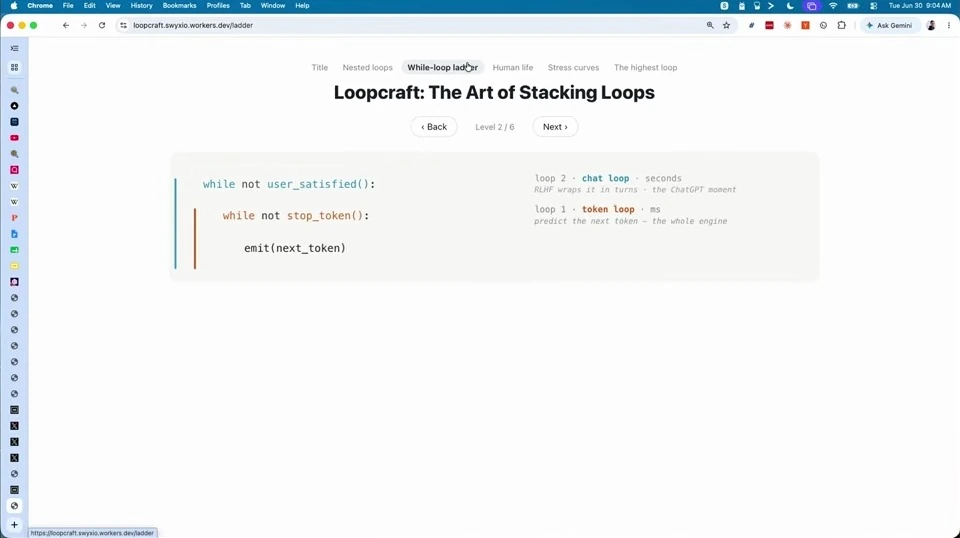Open the red rectangle extension icon
The height and width of the screenshot is (538, 960).
[x=769, y=25]
